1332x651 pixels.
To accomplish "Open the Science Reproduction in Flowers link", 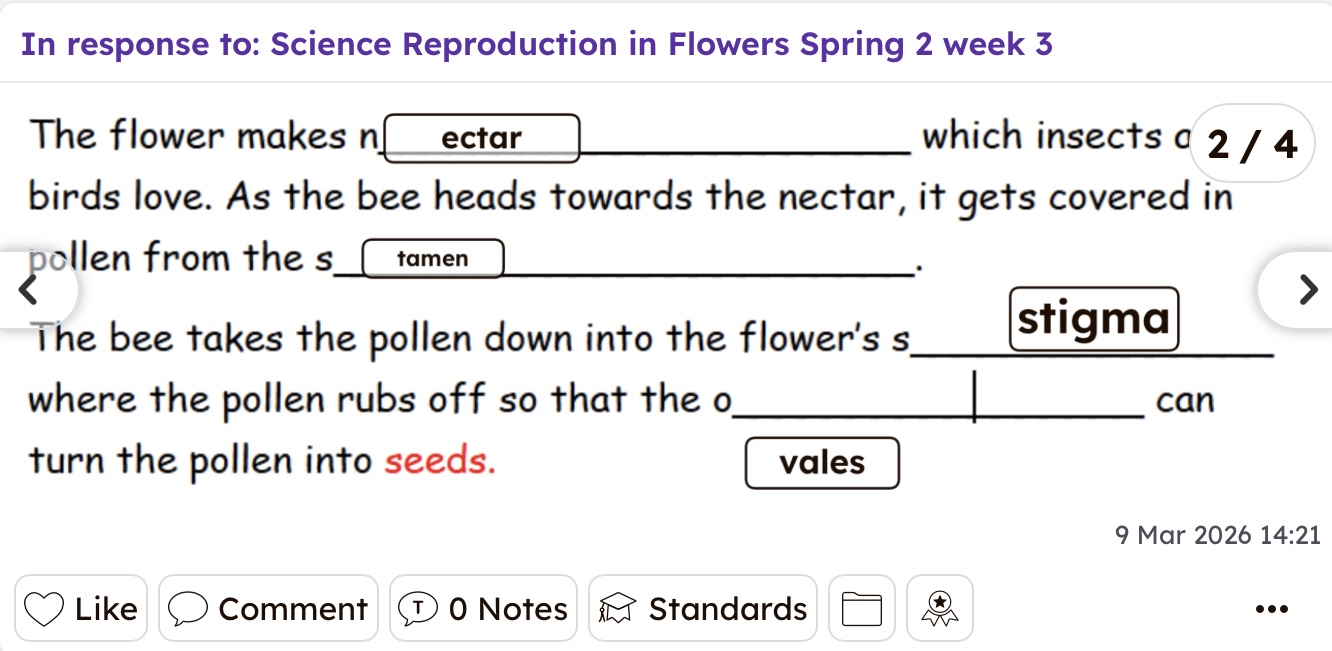I will tap(661, 44).
